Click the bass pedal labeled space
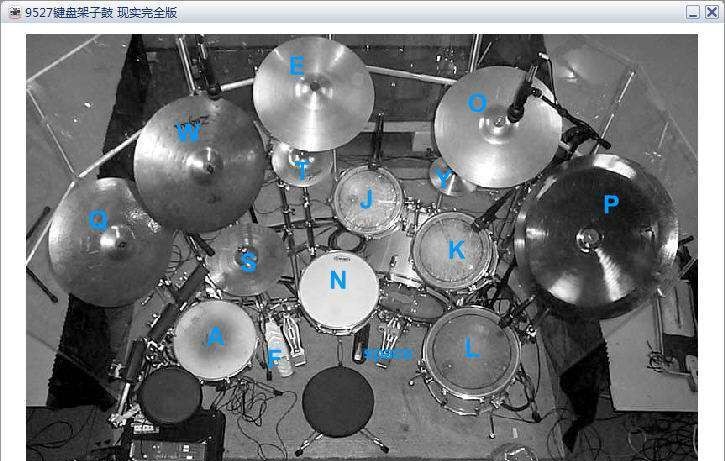 tap(389, 342)
